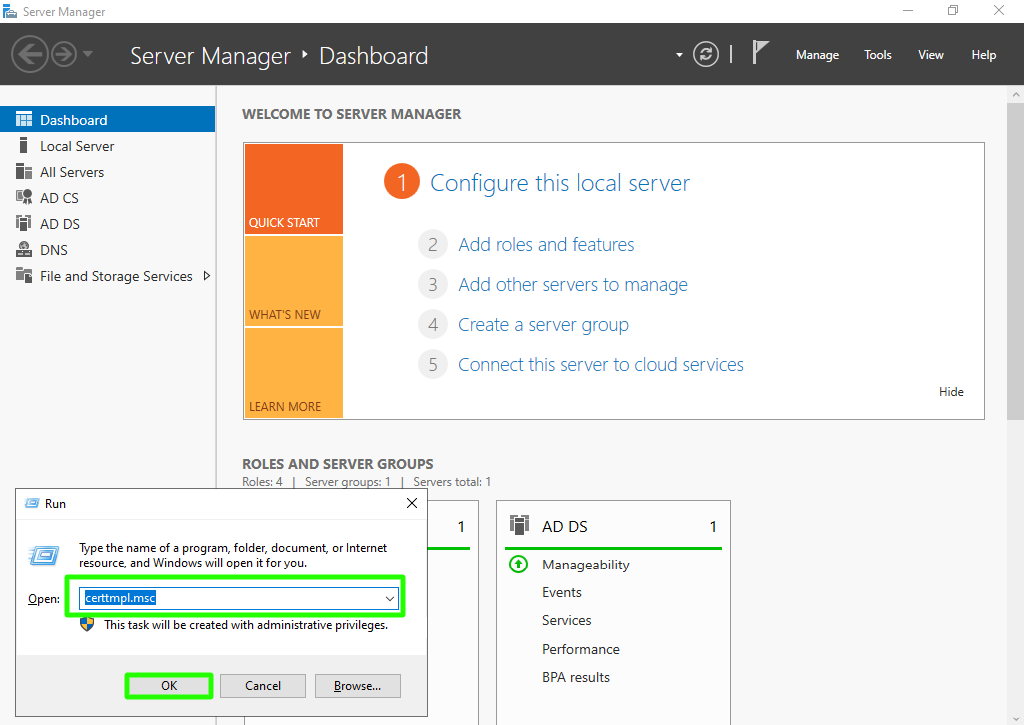Open the Manage menu
Image resolution: width=1024 pixels, height=725 pixels.
click(x=817, y=55)
